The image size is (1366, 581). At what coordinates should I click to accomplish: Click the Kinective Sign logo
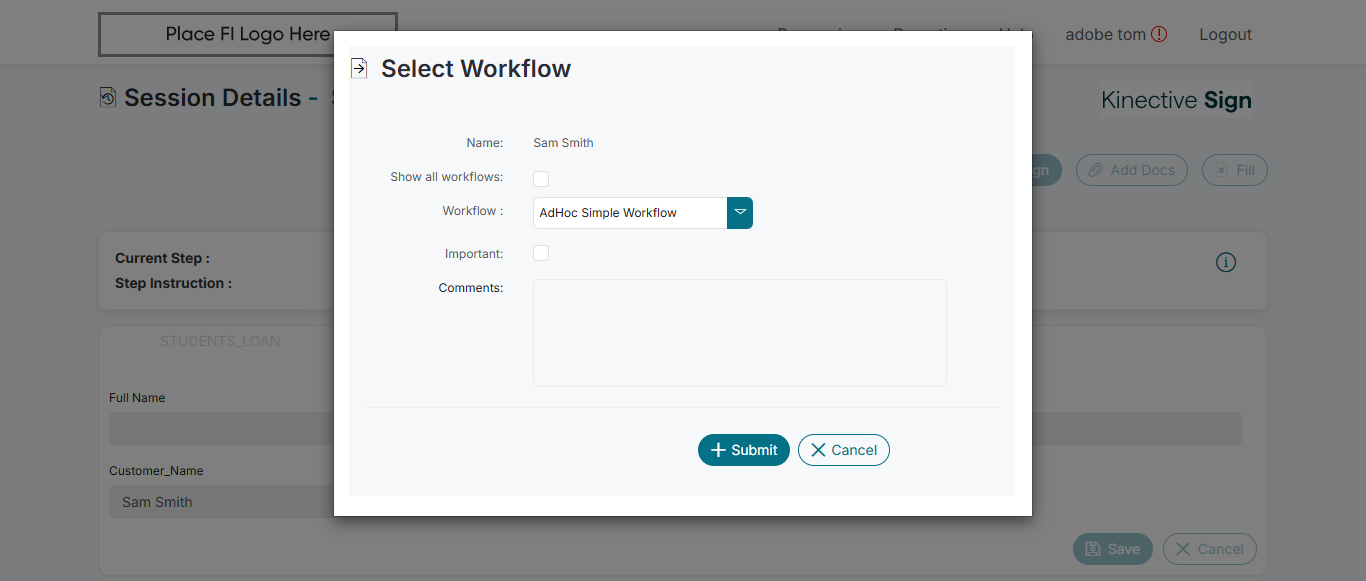coord(1176,100)
